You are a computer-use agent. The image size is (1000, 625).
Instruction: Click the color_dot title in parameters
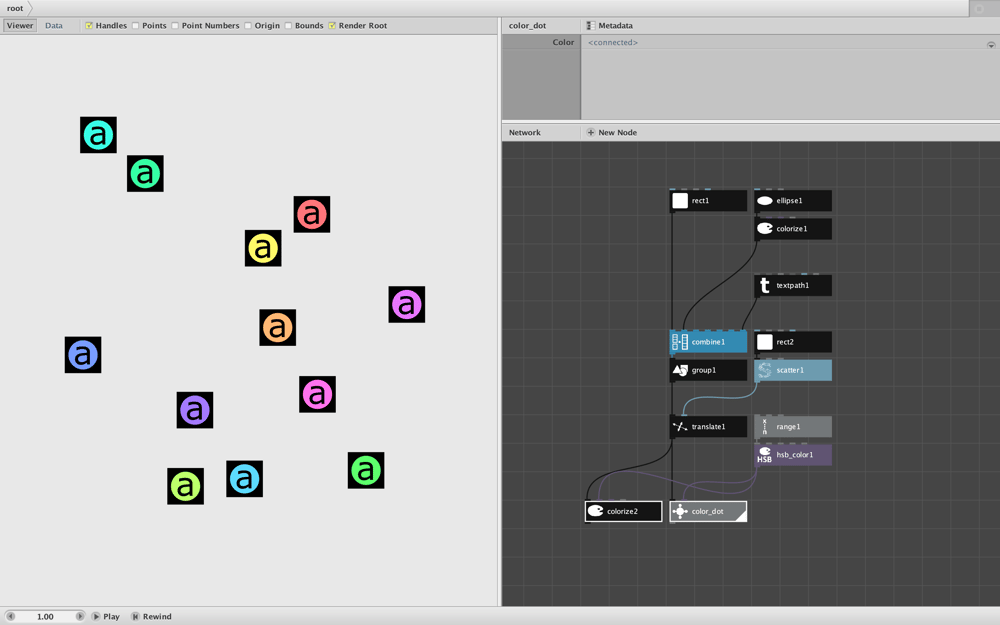tap(527, 26)
